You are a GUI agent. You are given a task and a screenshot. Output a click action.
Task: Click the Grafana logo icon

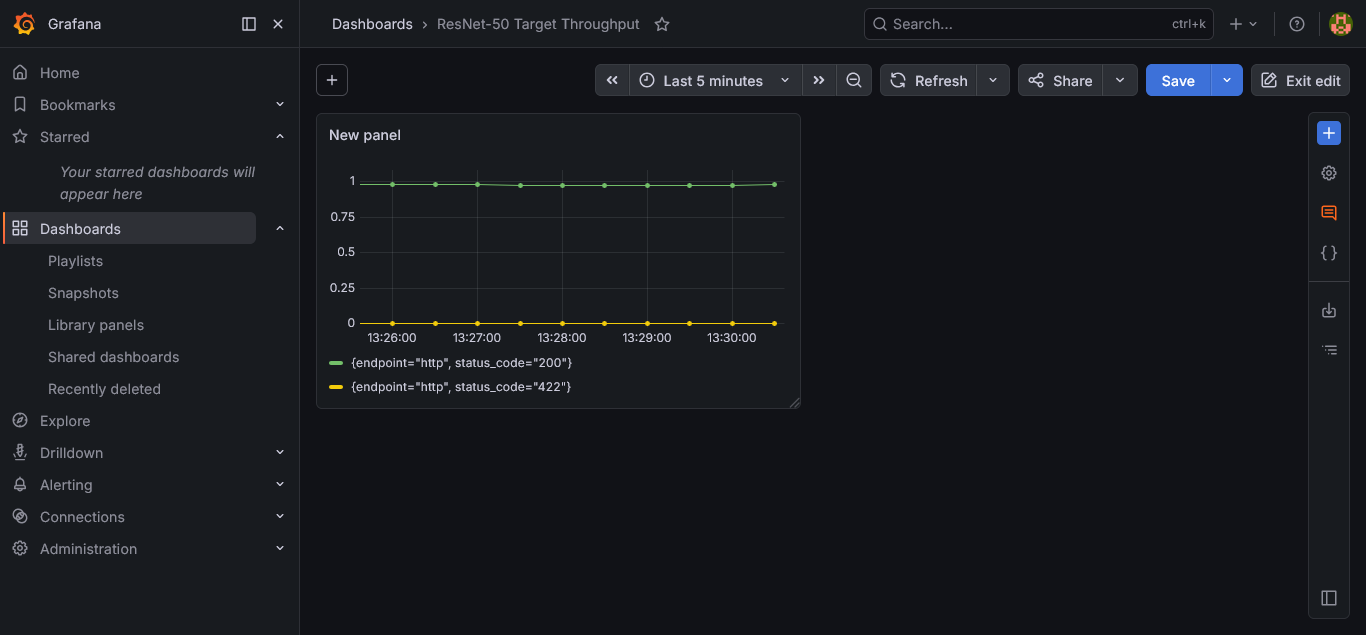click(24, 24)
